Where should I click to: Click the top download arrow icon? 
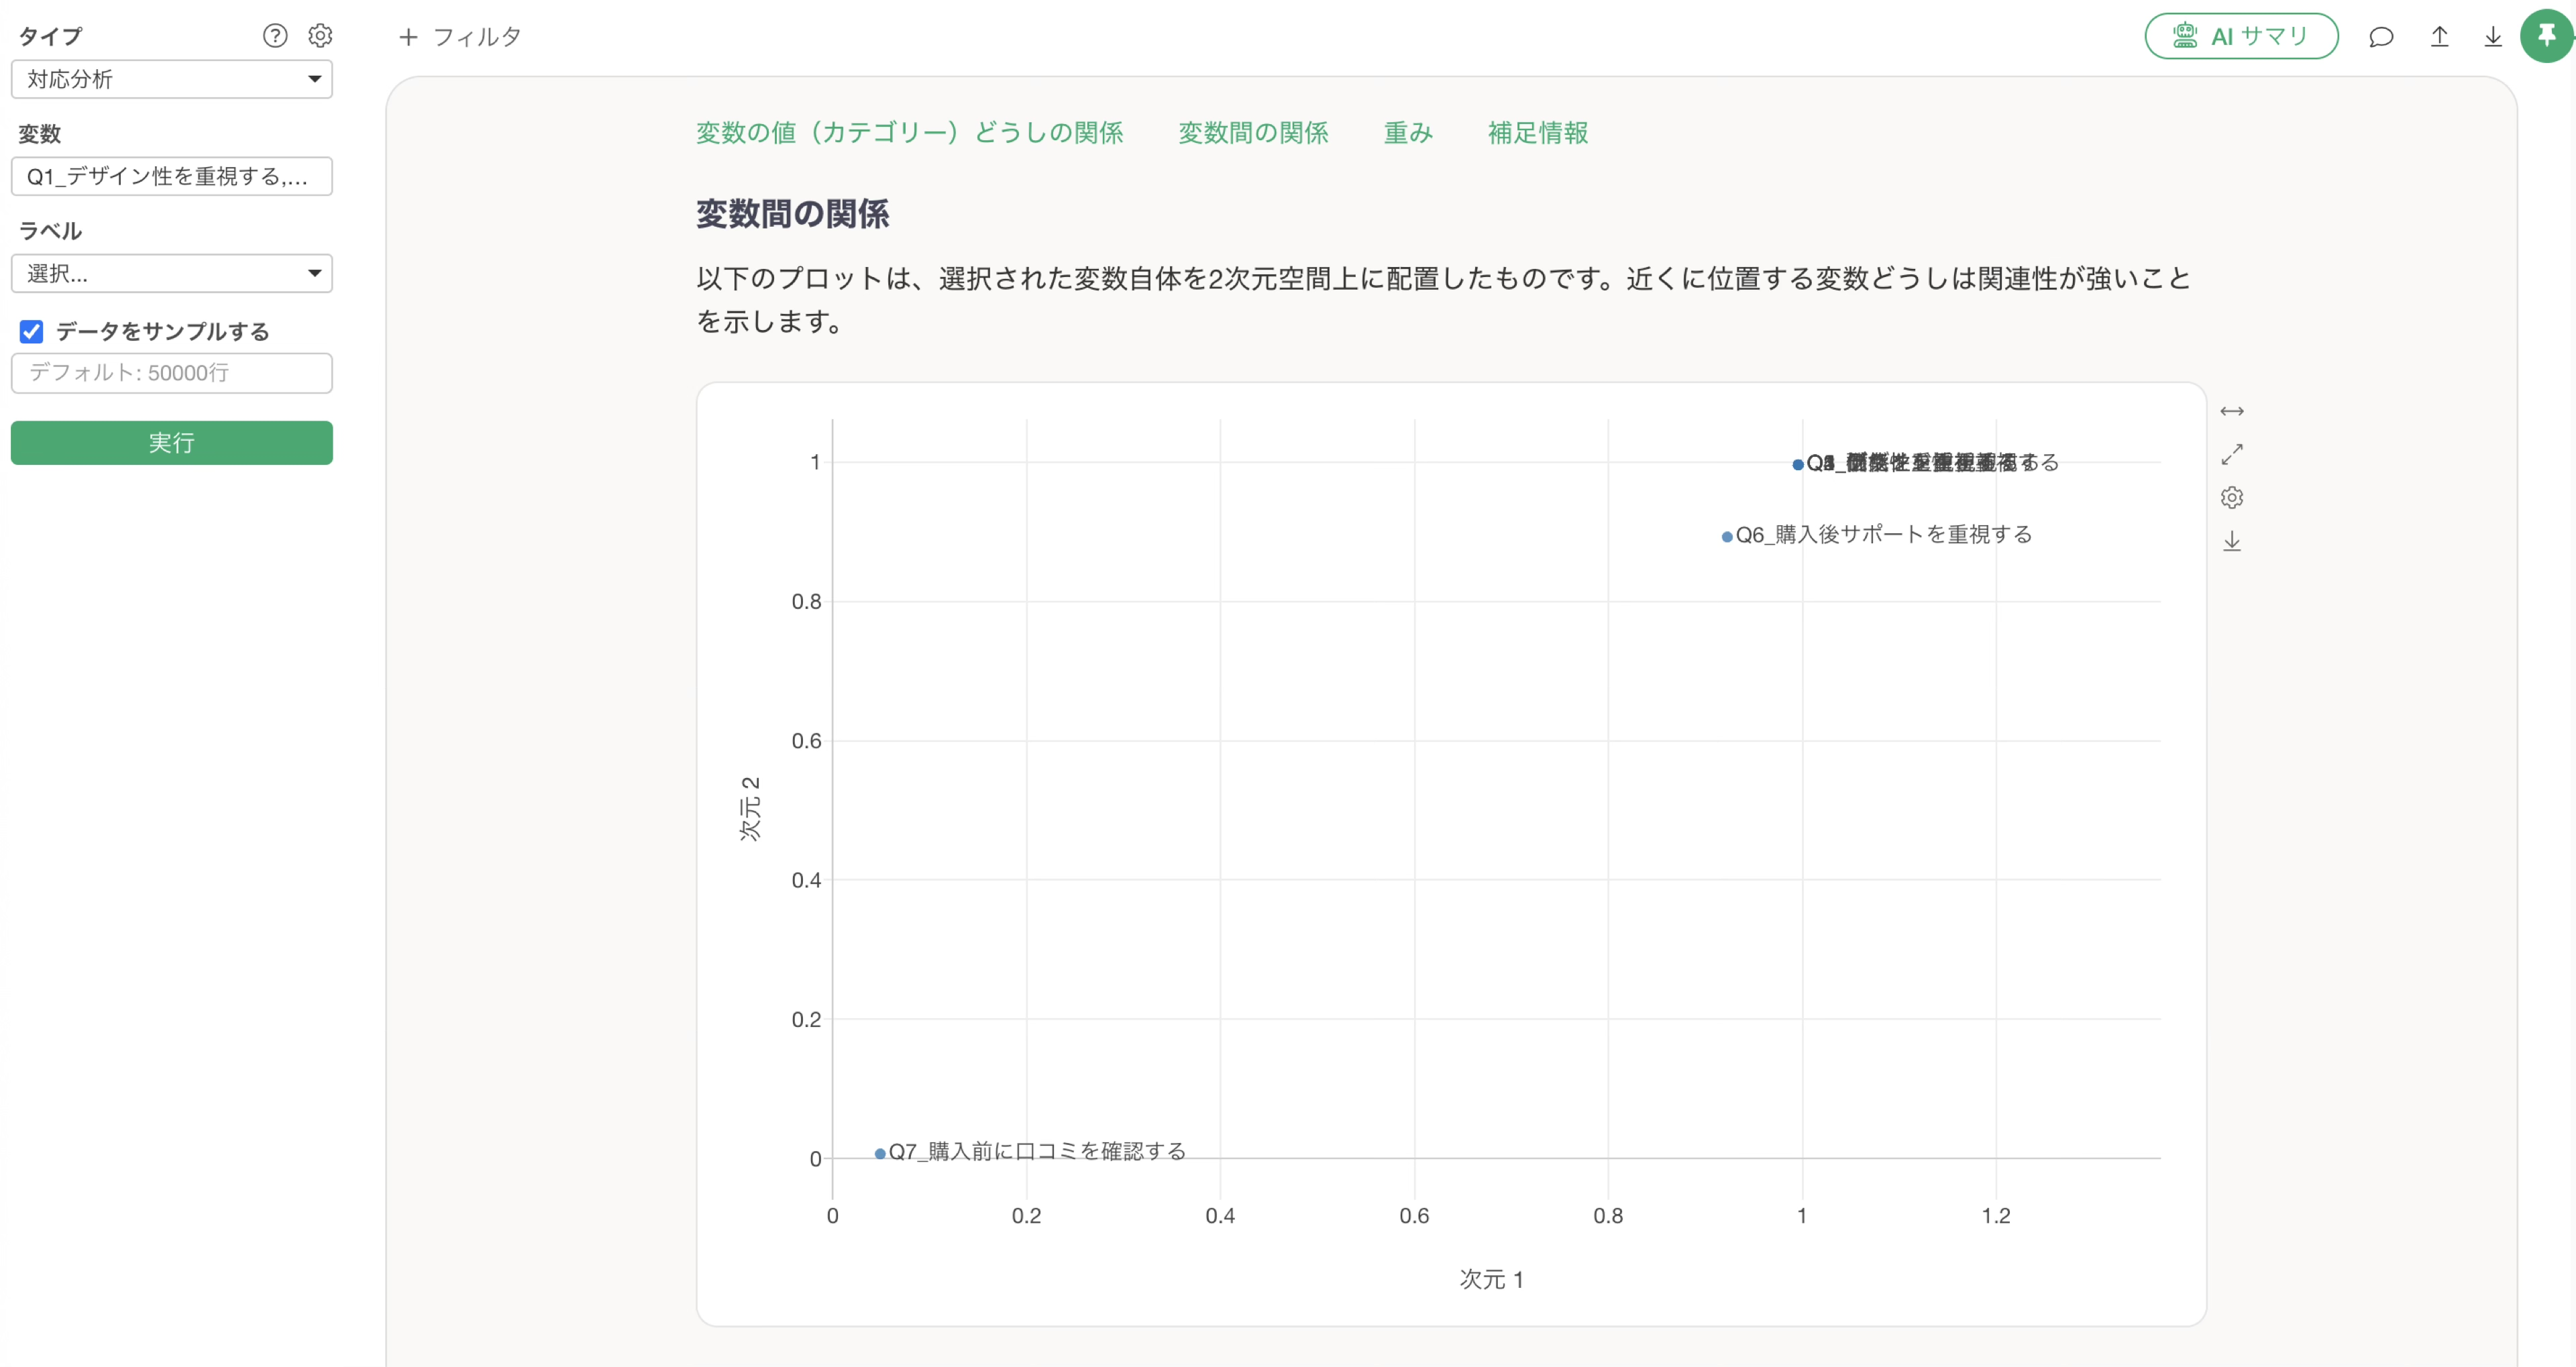point(2493,37)
